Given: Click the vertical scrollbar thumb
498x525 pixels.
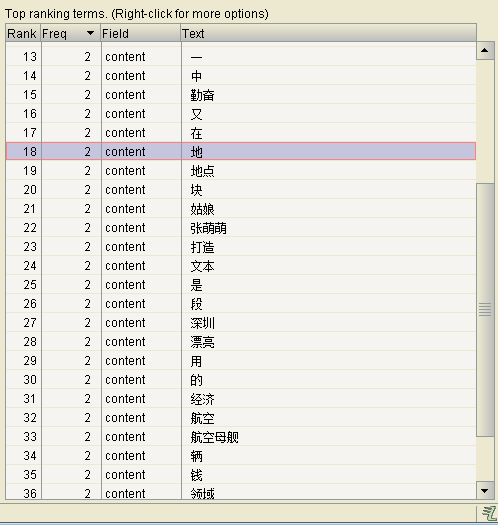Looking at the screenshot, I should point(485,310).
